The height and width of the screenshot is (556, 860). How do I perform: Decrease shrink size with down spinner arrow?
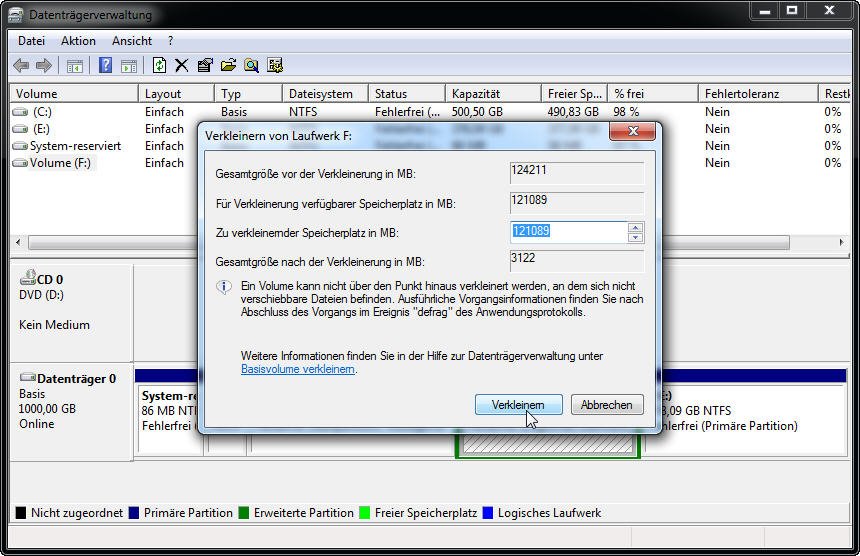[x=636, y=237]
